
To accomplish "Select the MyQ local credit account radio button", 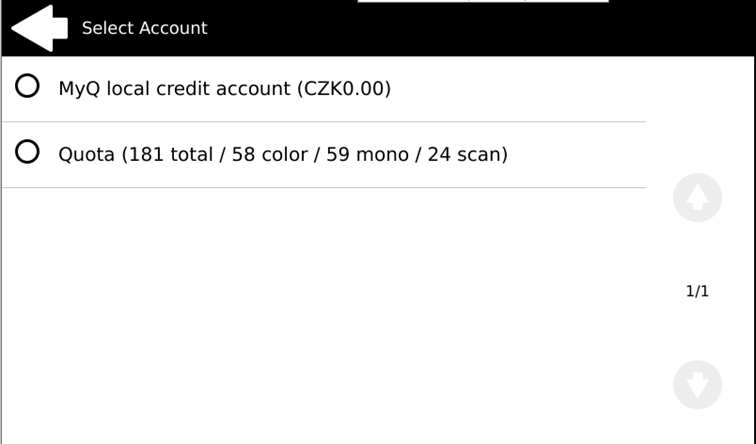I will [28, 87].
